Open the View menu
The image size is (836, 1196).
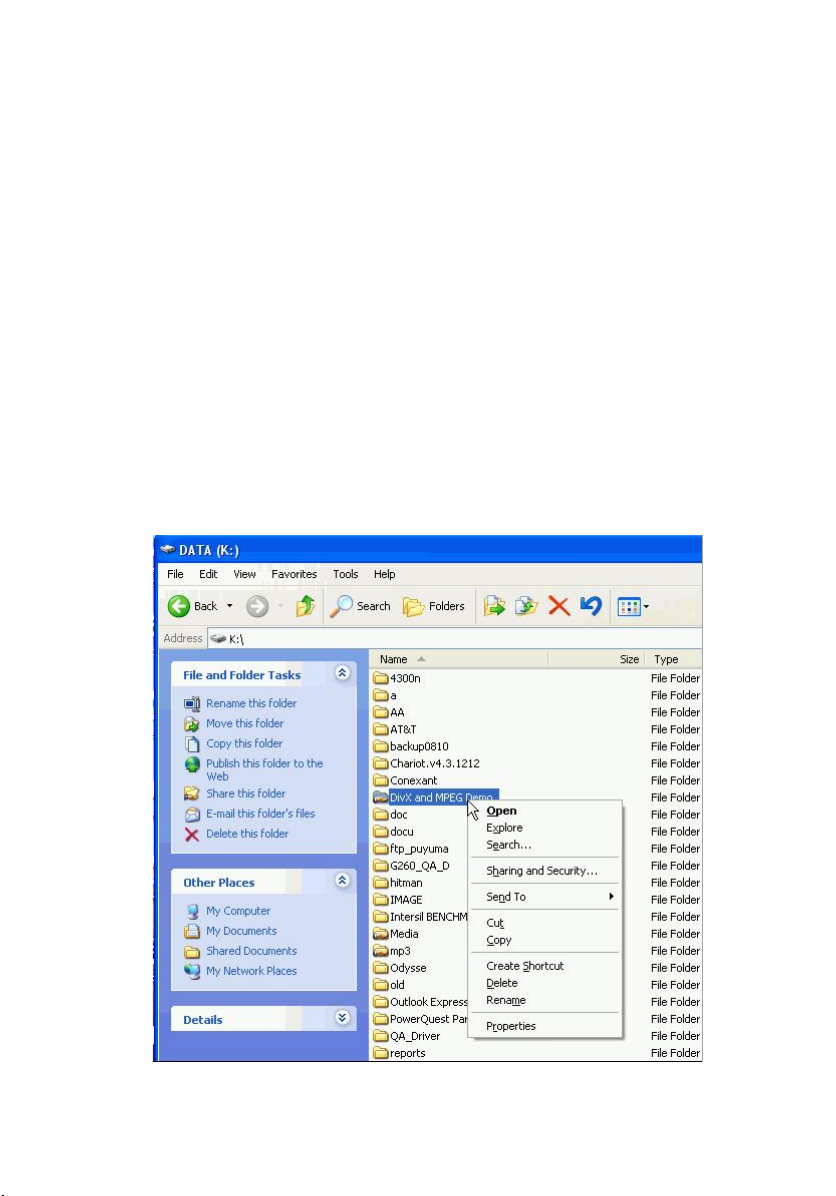[x=245, y=574]
